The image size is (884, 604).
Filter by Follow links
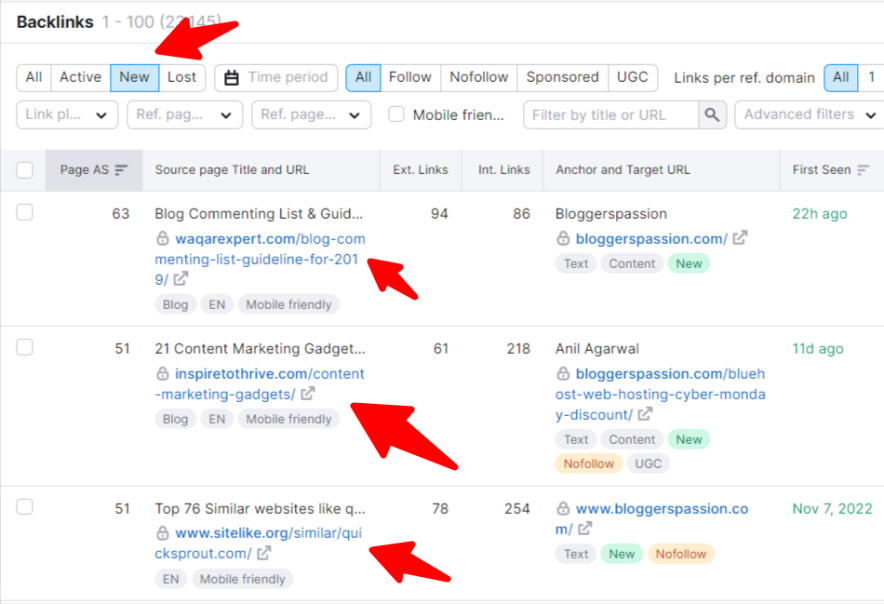pos(410,77)
